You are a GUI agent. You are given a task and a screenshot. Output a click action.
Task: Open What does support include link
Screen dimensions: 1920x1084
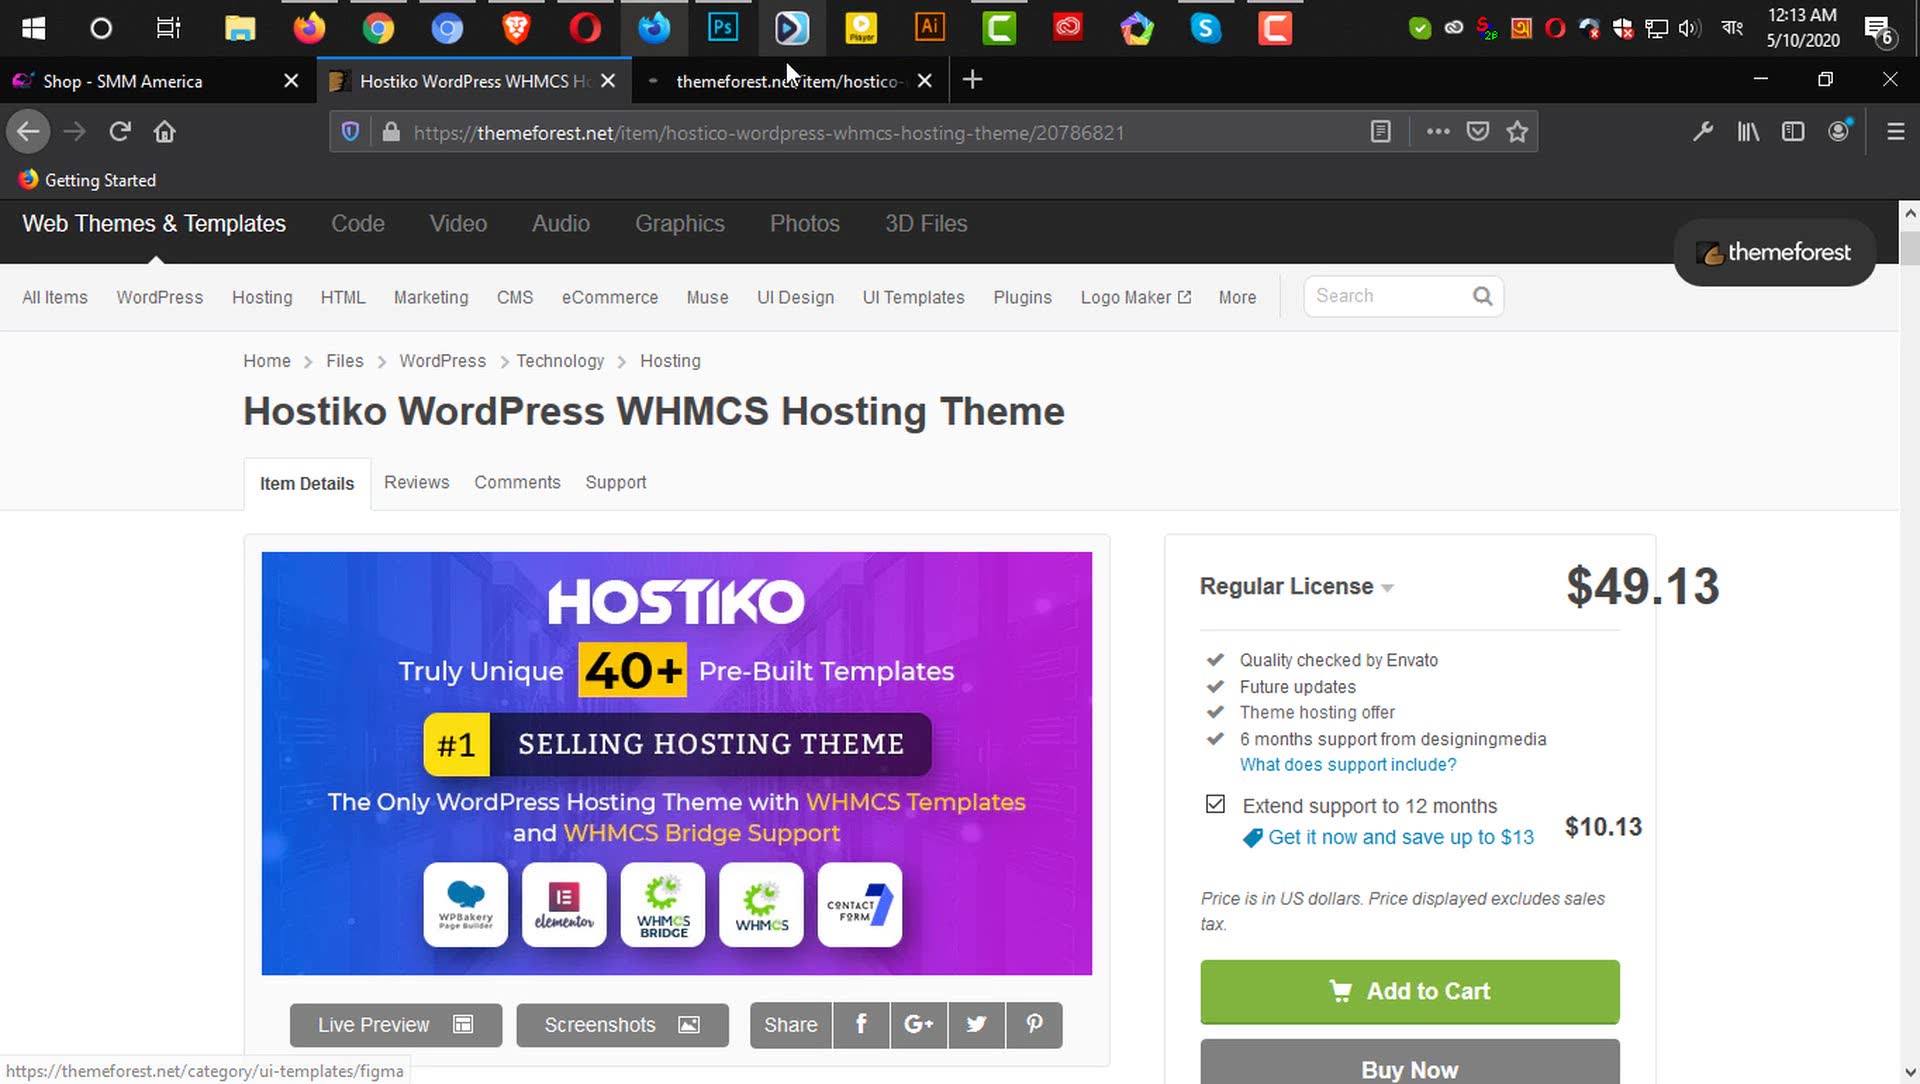[x=1347, y=765]
